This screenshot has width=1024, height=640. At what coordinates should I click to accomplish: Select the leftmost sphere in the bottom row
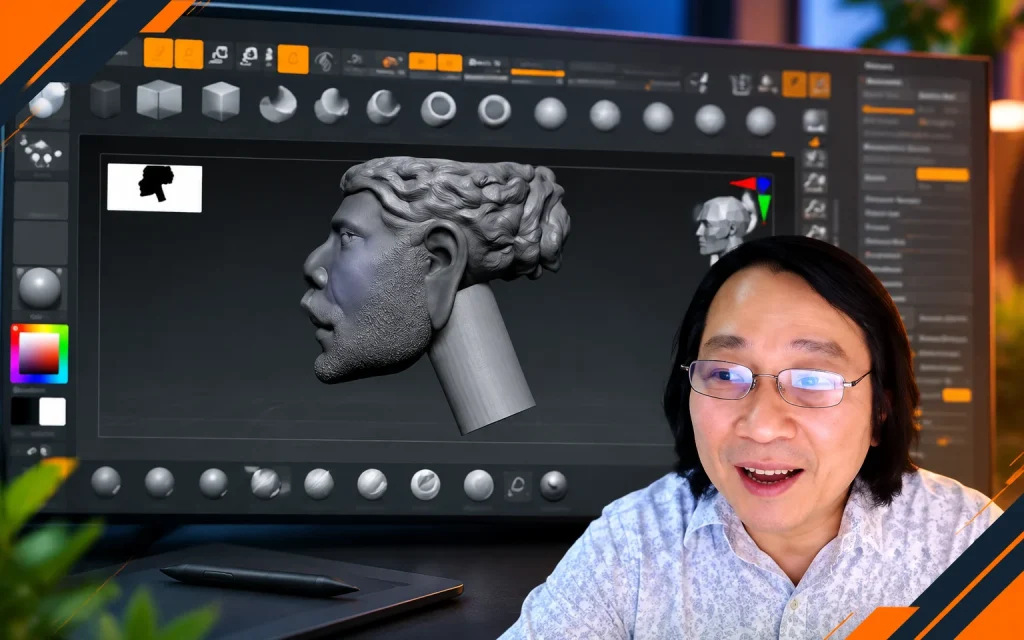click(x=106, y=481)
